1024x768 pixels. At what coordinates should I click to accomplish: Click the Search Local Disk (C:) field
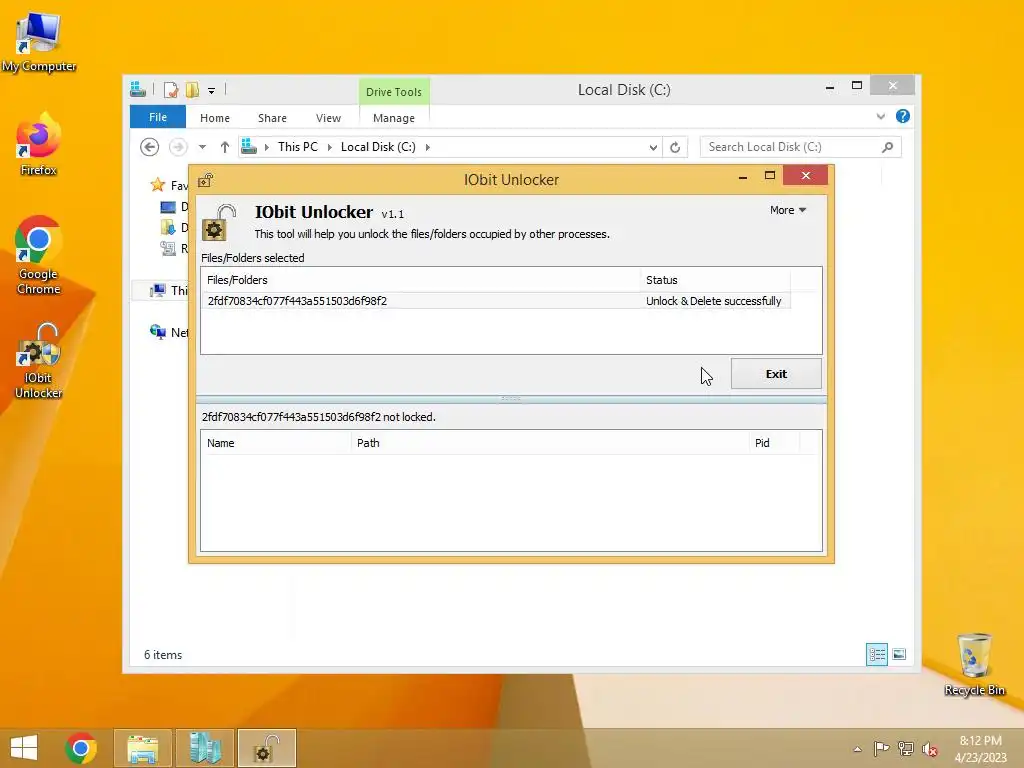[801, 147]
